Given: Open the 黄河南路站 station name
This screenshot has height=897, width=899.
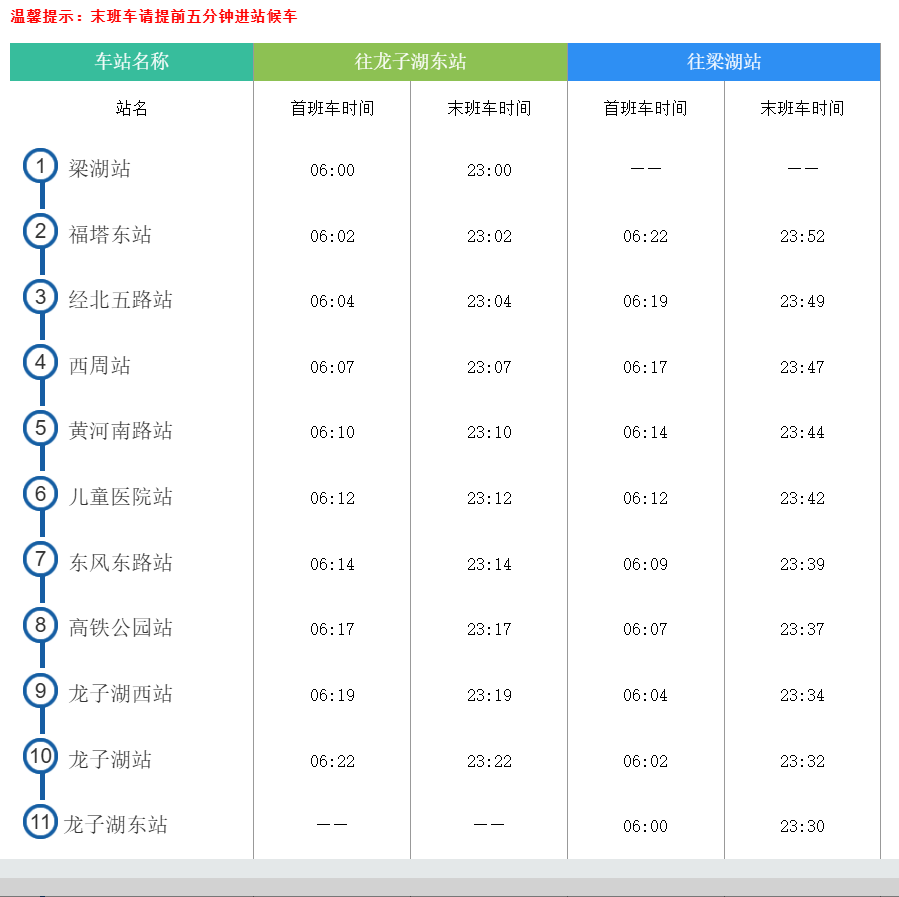Looking at the screenshot, I should point(120,431).
